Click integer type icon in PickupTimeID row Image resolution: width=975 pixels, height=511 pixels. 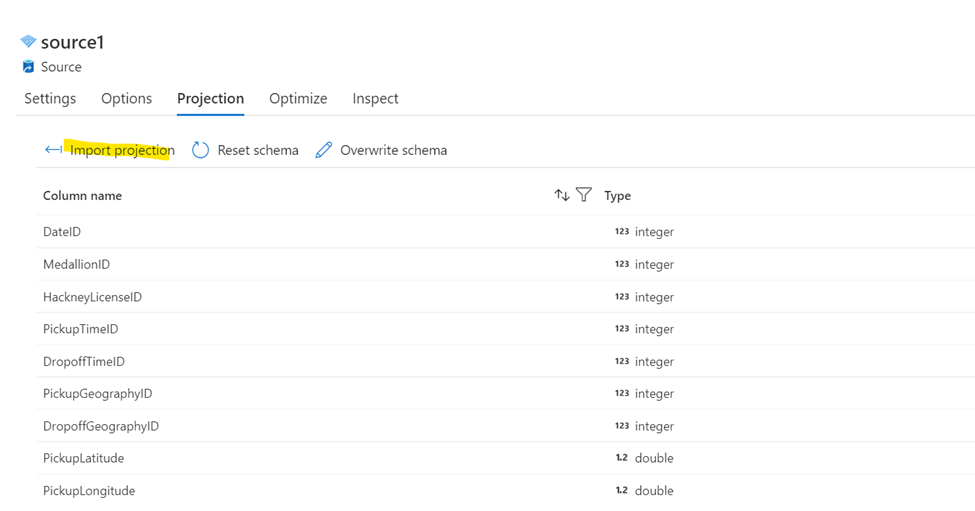coord(622,329)
